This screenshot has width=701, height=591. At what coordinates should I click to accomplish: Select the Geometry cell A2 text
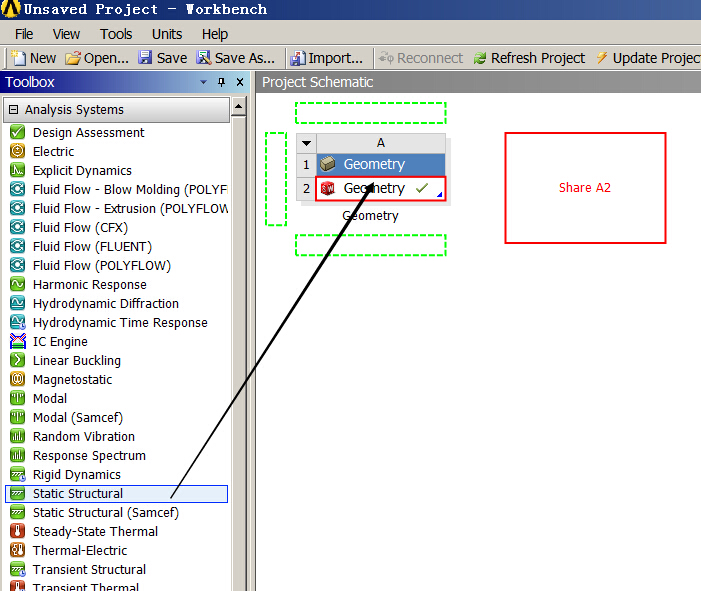tap(374, 189)
